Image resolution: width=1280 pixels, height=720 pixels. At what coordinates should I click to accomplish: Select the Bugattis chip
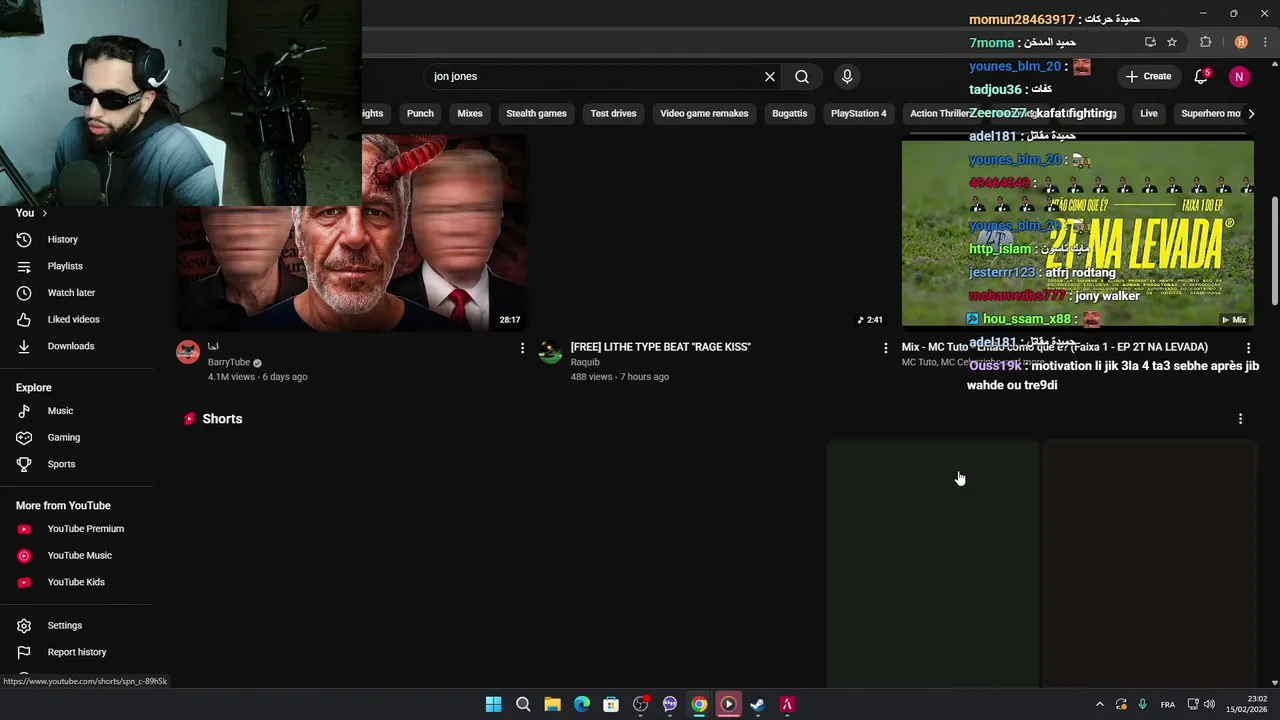pos(789,114)
